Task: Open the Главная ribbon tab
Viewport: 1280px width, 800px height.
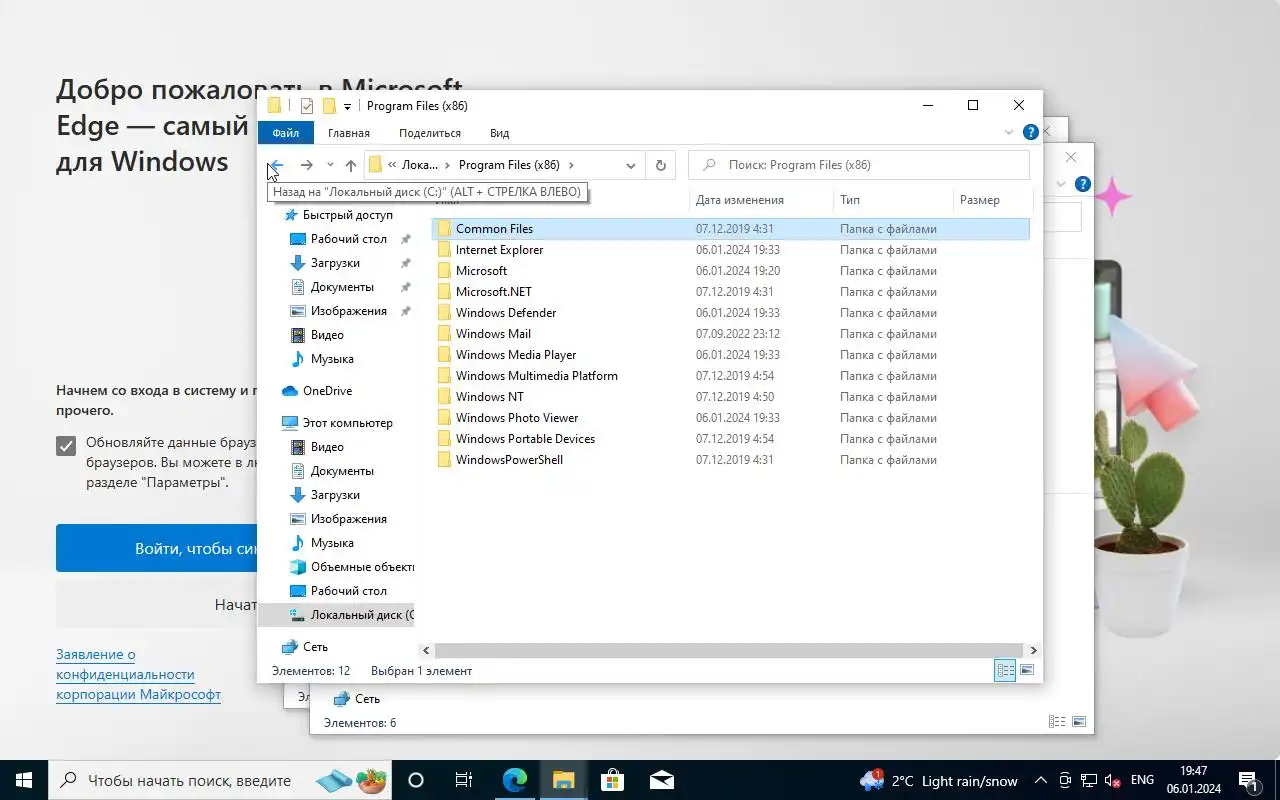Action: click(349, 133)
